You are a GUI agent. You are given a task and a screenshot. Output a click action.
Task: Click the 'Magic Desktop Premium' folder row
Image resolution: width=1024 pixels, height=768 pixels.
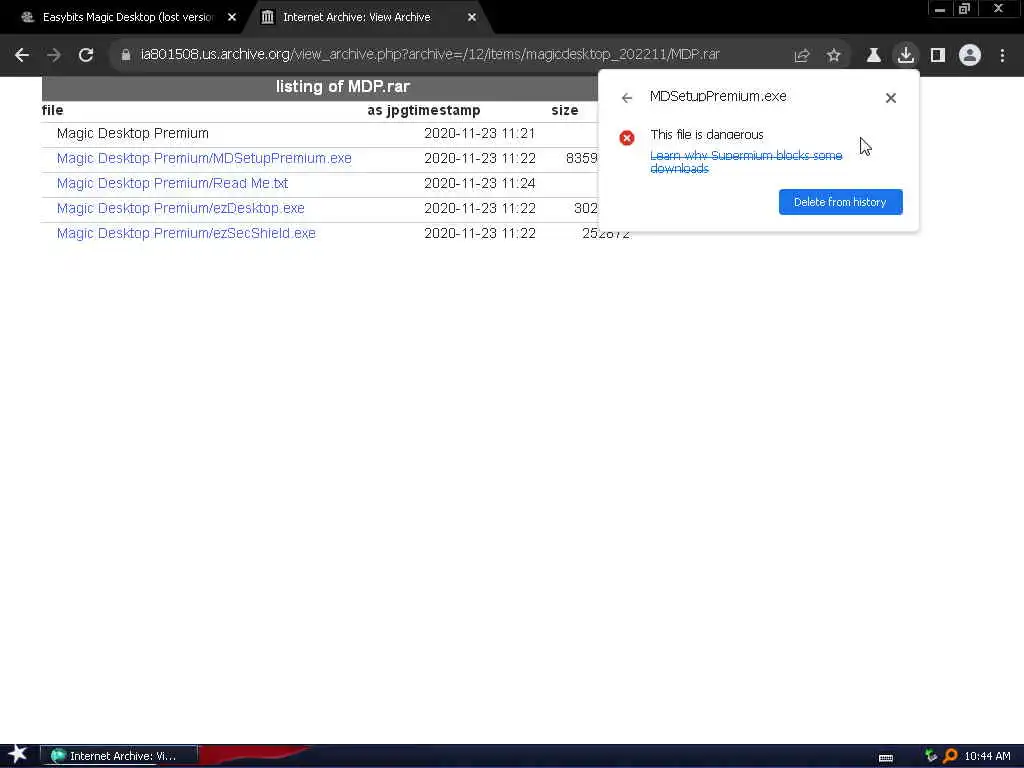pyautogui.click(x=133, y=133)
